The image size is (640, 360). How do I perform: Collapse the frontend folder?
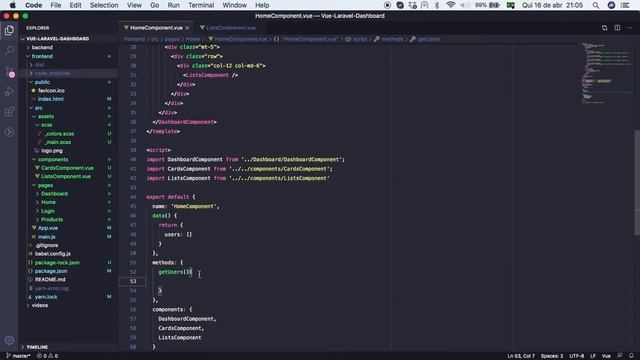42,56
